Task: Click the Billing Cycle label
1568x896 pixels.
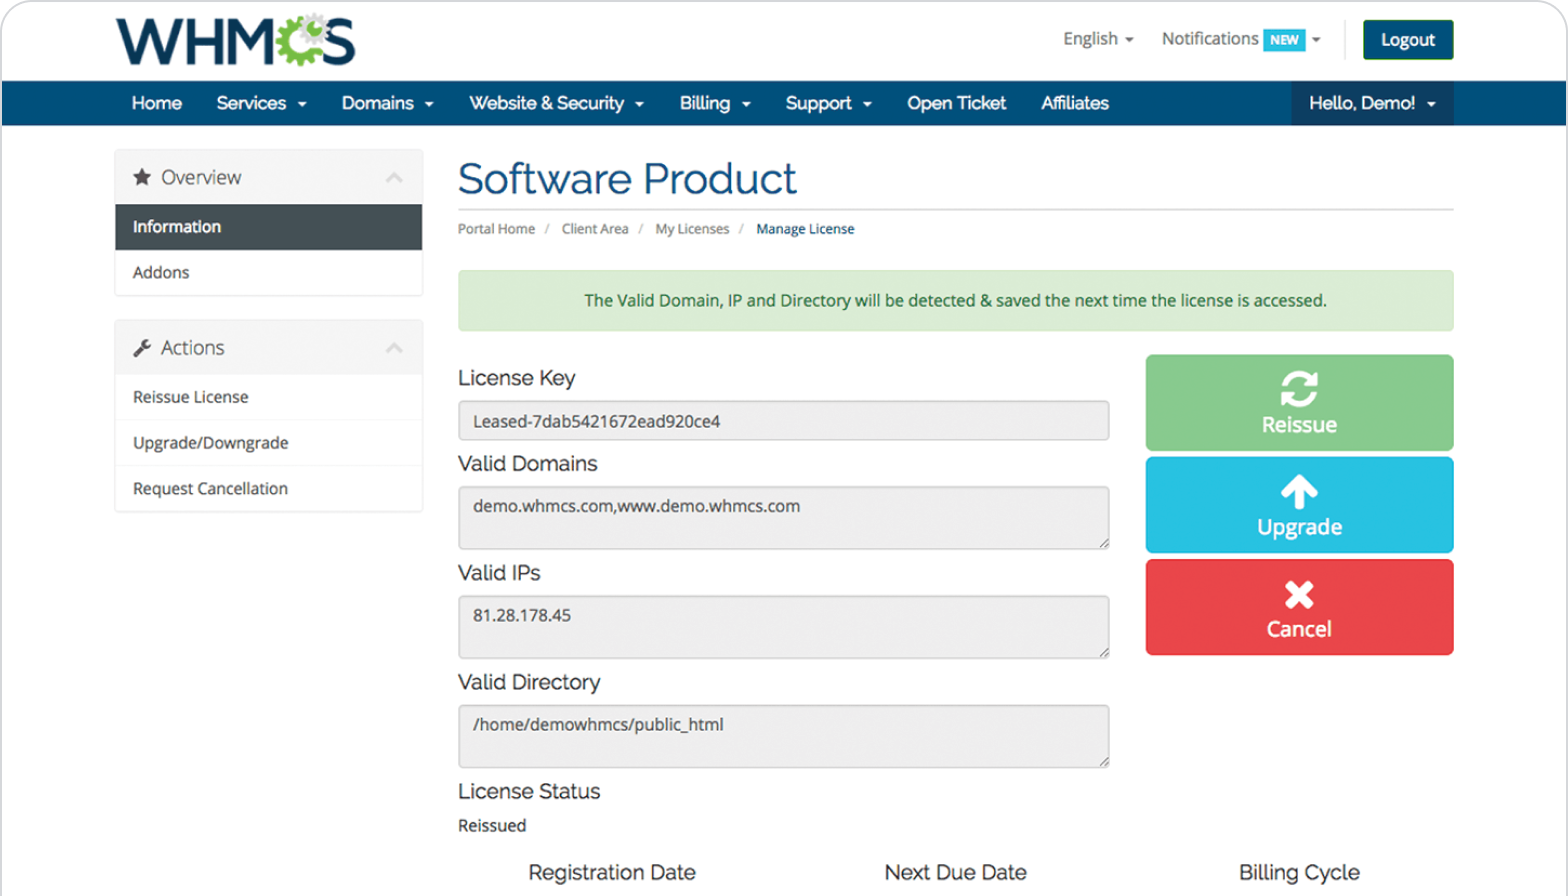Action: 1299,872
